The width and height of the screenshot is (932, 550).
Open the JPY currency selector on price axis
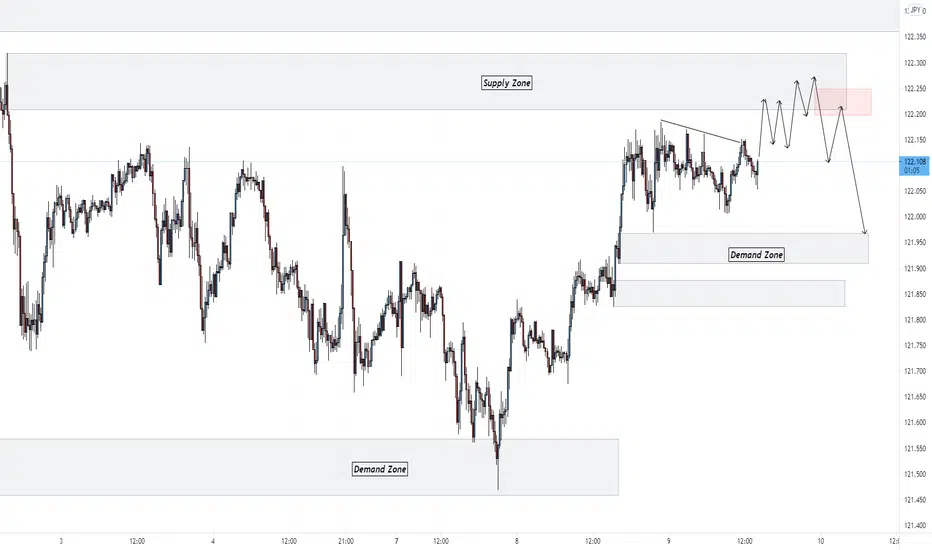(915, 10)
